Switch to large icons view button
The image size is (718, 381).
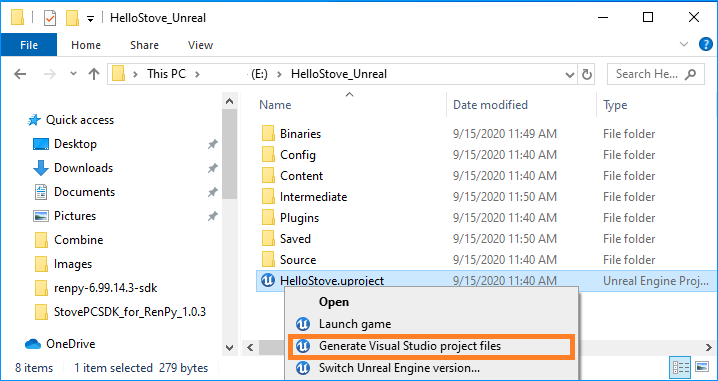tap(702, 367)
